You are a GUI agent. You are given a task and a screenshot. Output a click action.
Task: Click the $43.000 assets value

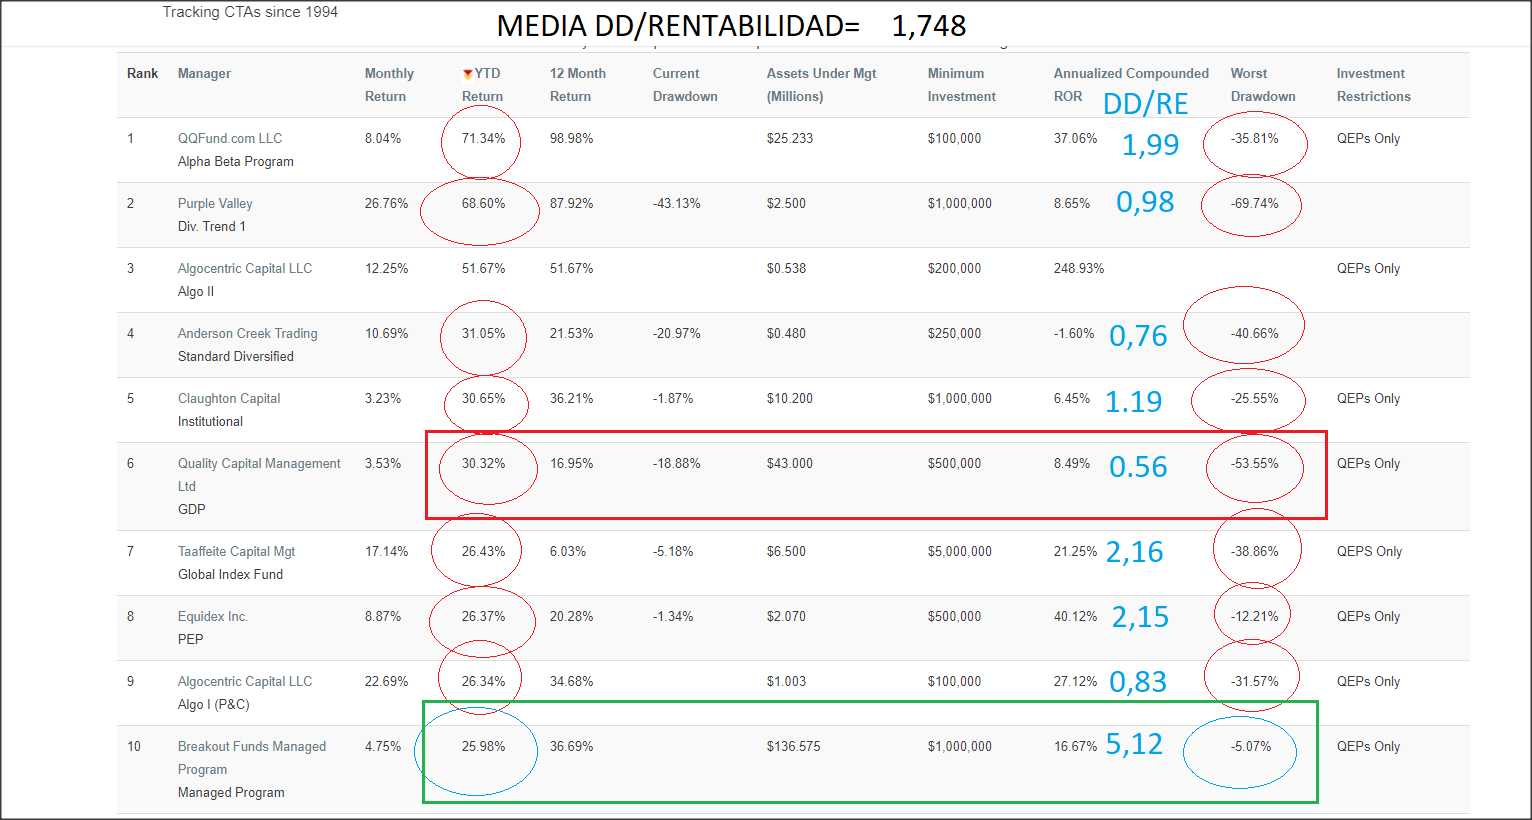point(790,464)
